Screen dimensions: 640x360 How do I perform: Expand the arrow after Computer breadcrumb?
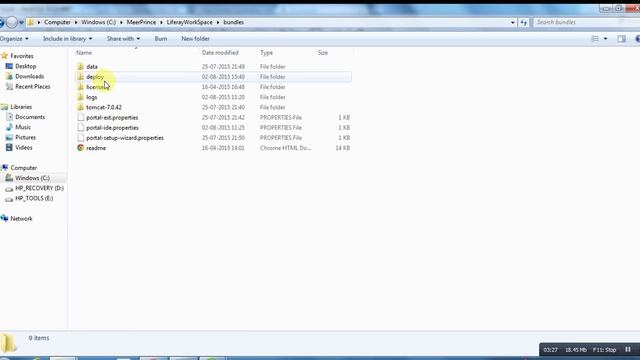tap(76, 22)
